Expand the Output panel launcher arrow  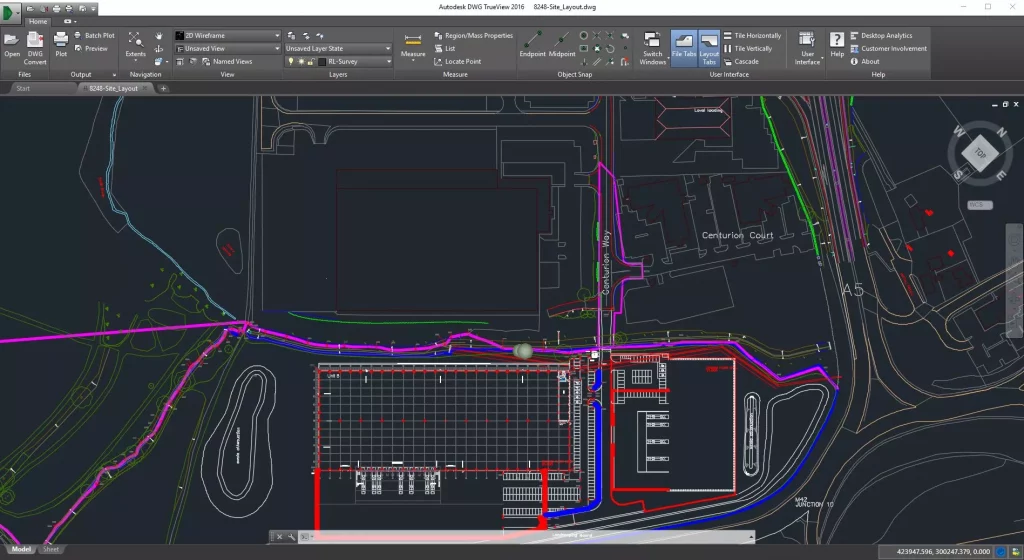114,75
